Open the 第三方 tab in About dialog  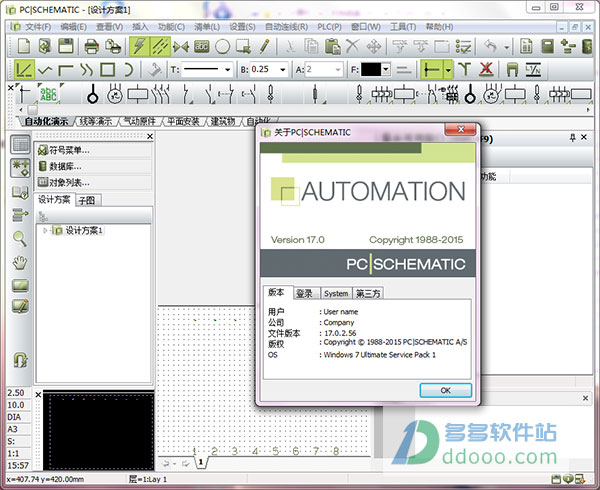pyautogui.click(x=368, y=293)
